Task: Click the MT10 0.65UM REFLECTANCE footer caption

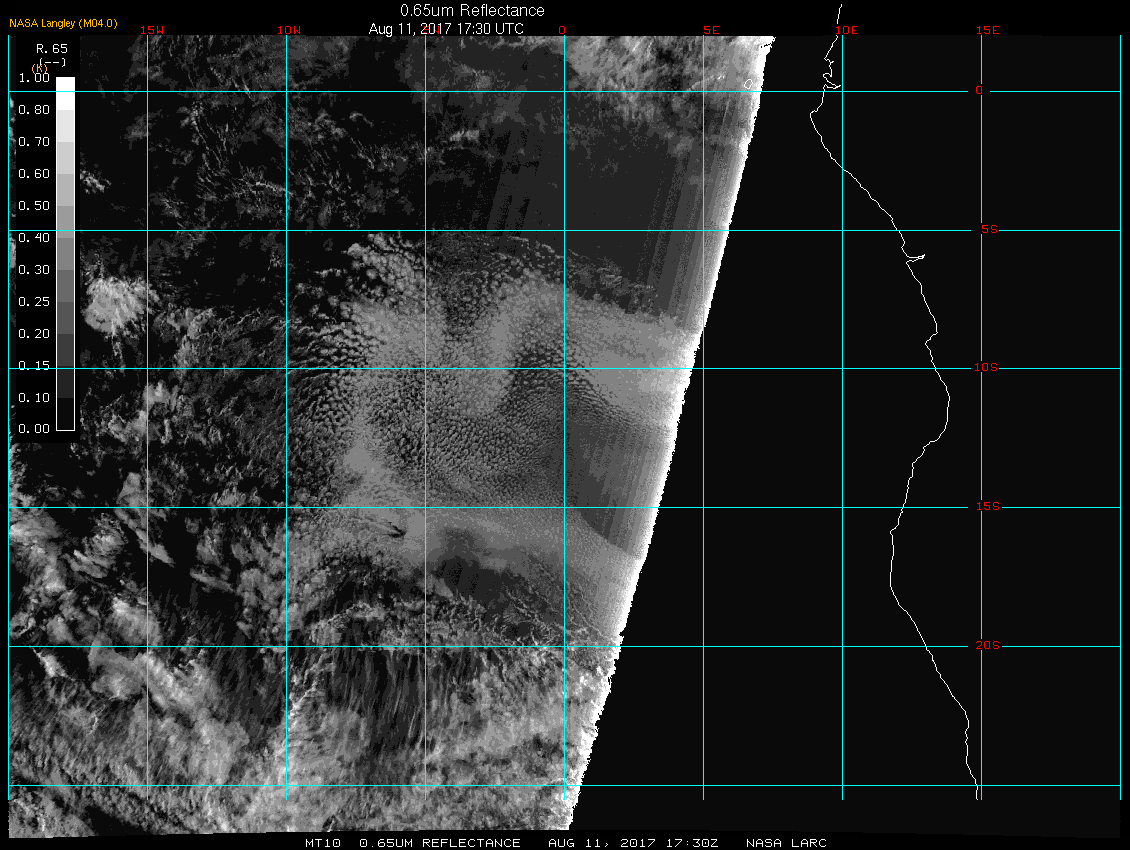Action: tap(413, 843)
